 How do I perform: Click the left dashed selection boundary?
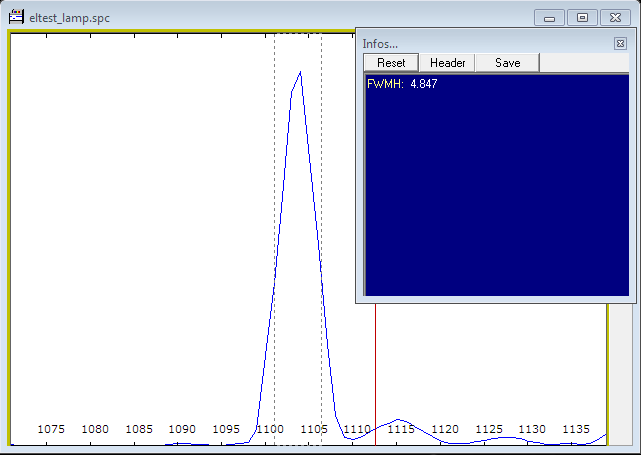pos(274,200)
